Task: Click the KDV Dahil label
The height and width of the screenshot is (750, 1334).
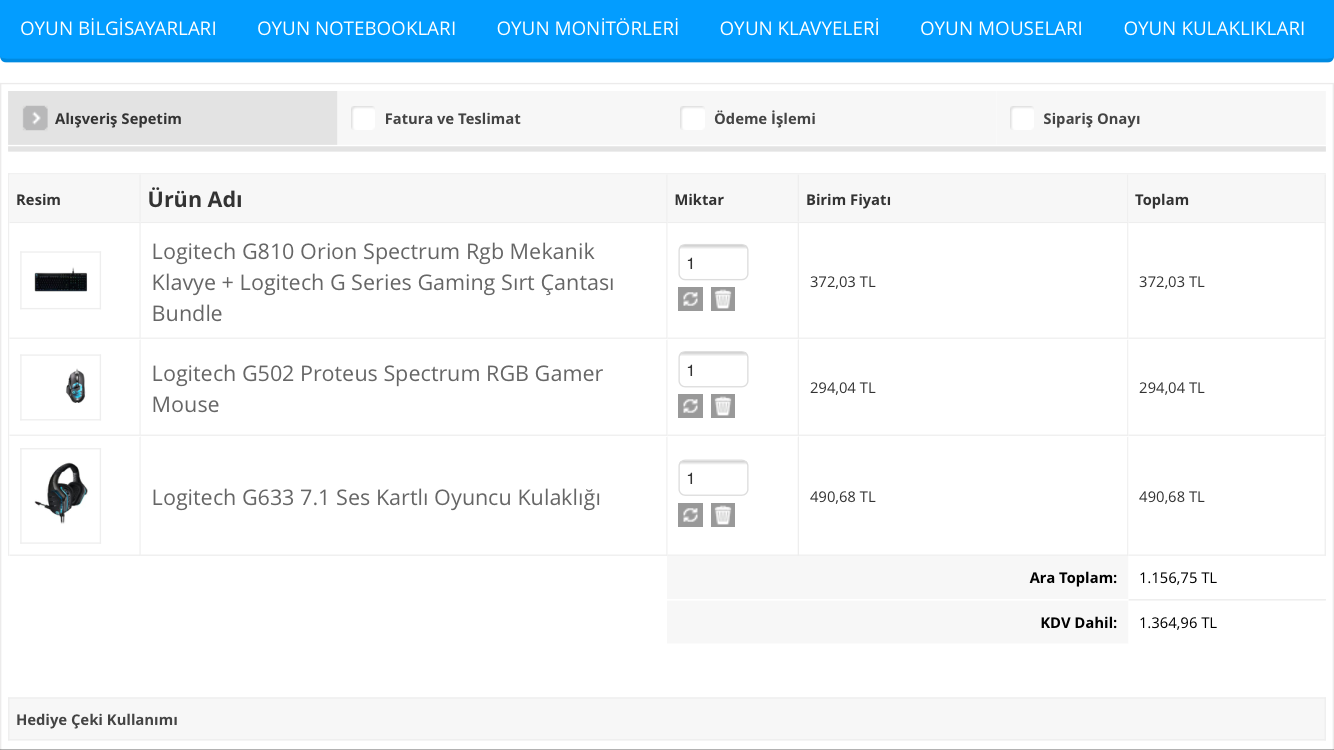Action: click(x=1079, y=623)
